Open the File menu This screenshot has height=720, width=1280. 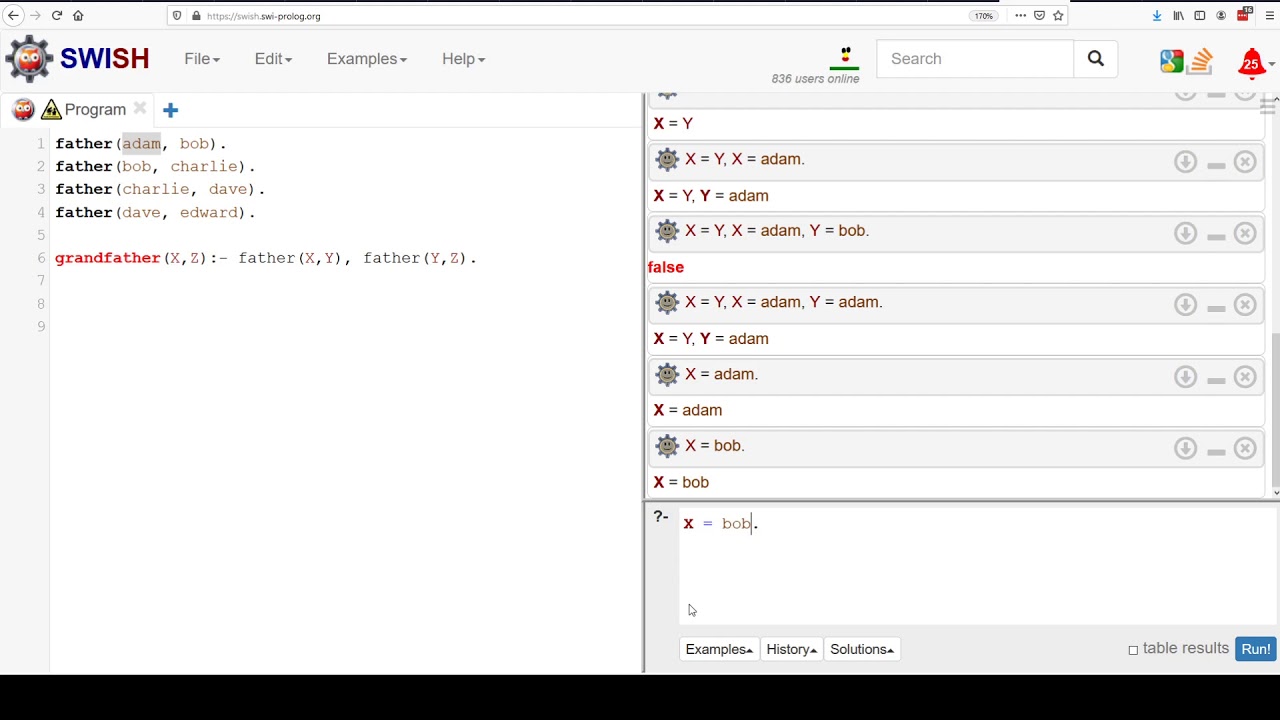click(x=202, y=59)
